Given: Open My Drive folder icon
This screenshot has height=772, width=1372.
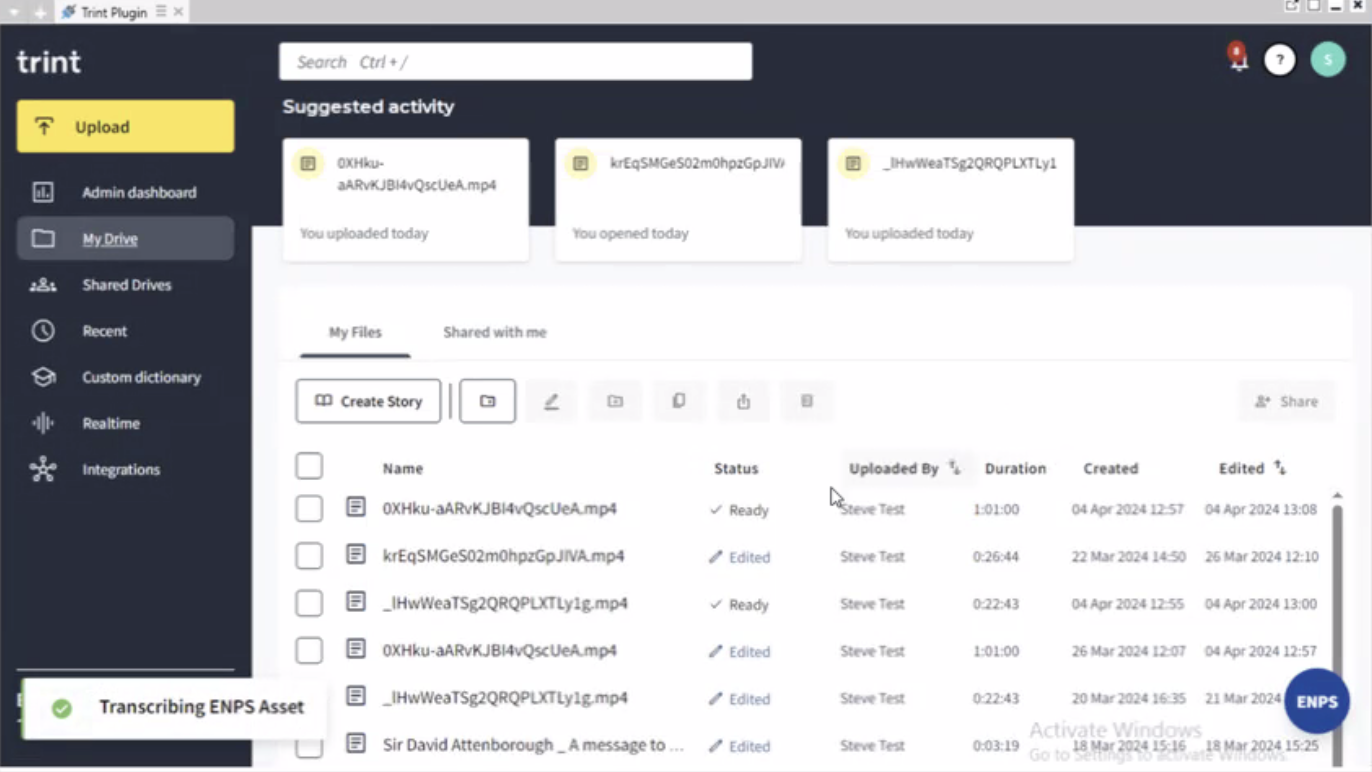Looking at the screenshot, I should tap(43, 239).
